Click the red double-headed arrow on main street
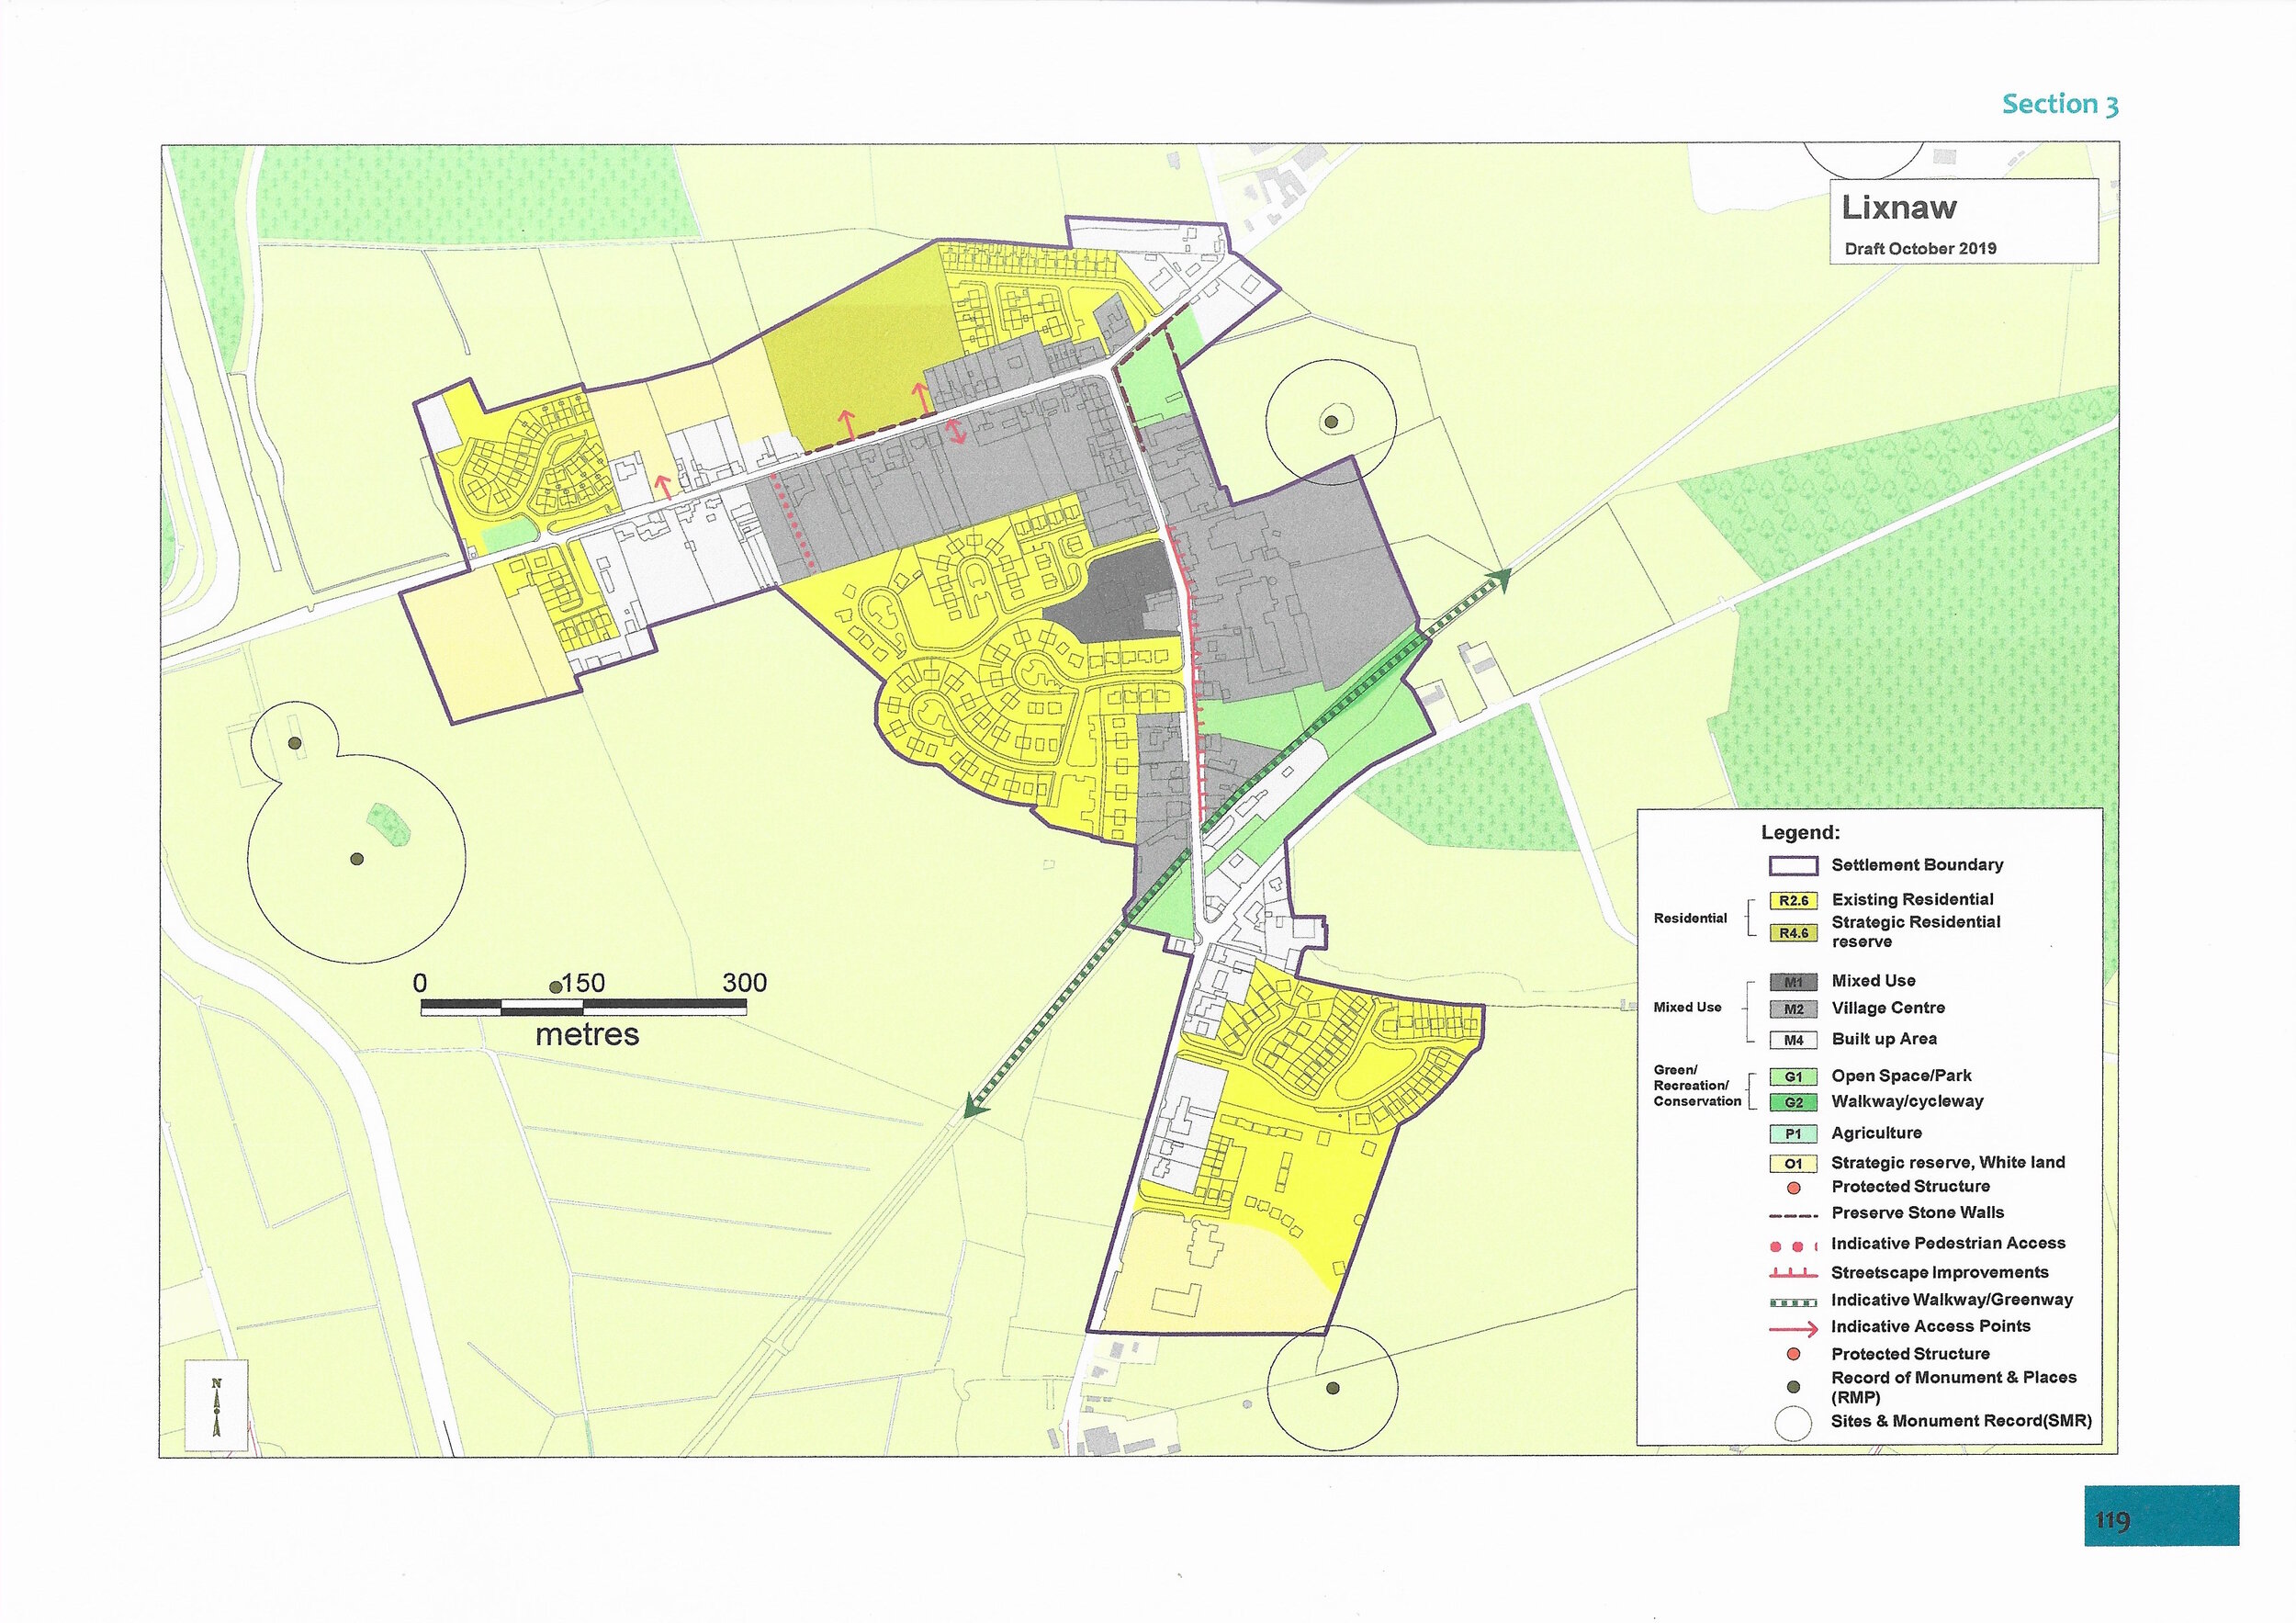The width and height of the screenshot is (2296, 1623). tap(956, 431)
